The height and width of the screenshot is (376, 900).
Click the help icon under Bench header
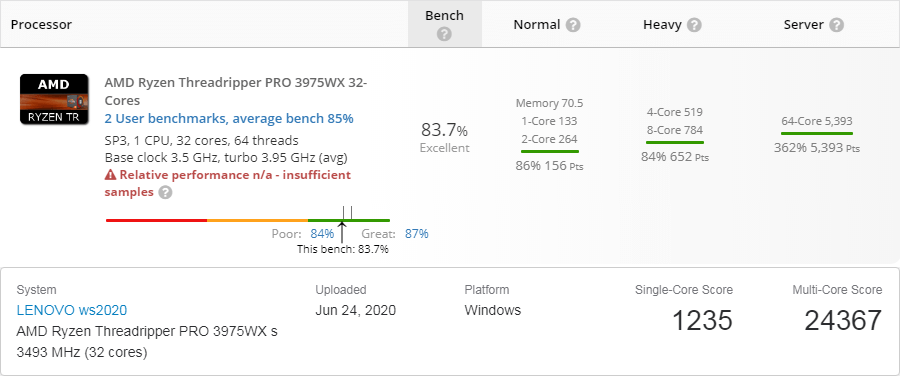tap(444, 34)
